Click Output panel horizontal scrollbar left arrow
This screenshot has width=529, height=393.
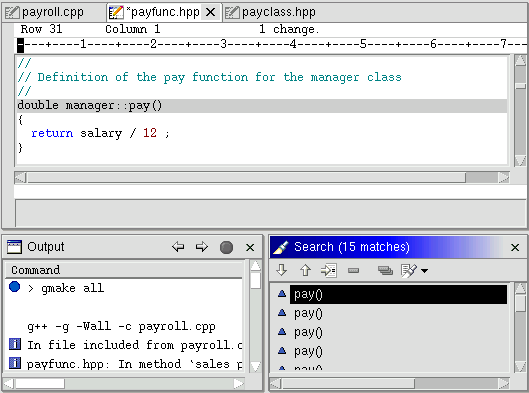pos(9,384)
